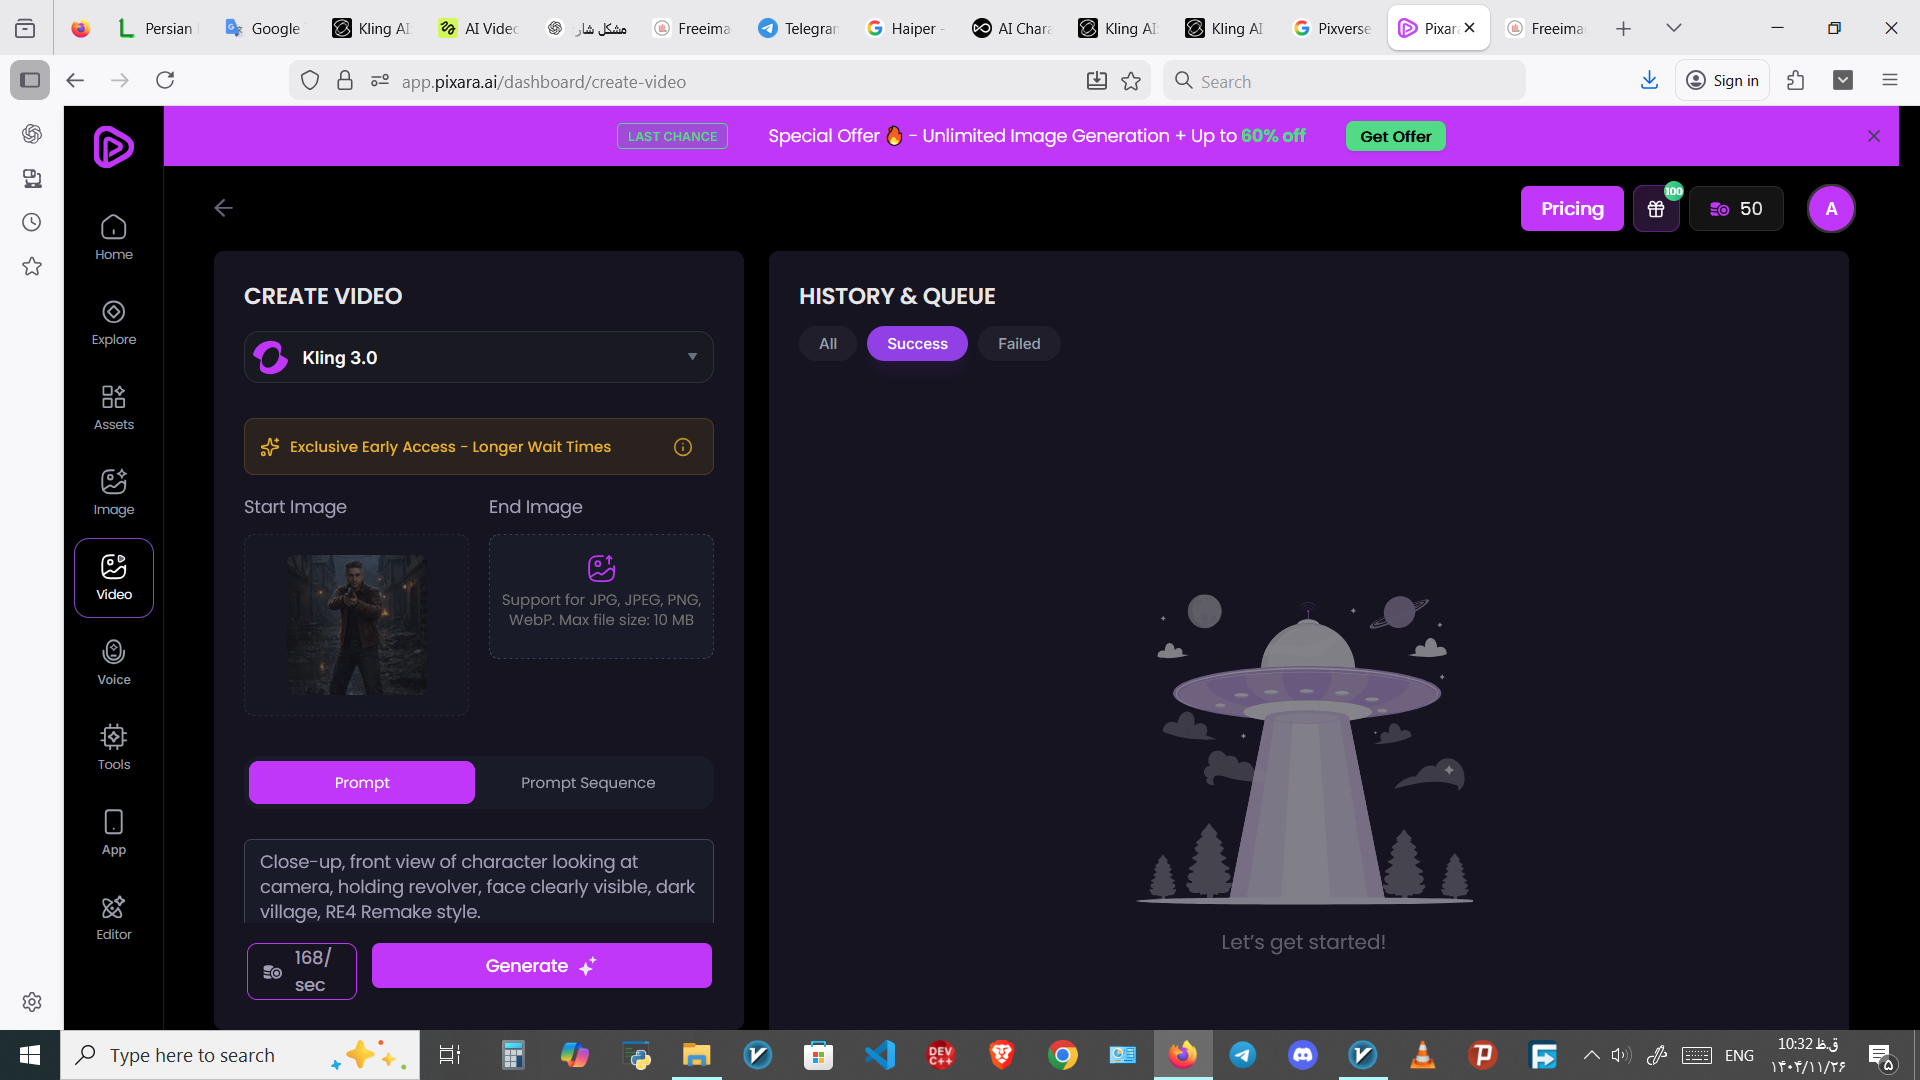Click Generate to create the video
Viewport: 1920px width, 1080px height.
click(x=542, y=966)
